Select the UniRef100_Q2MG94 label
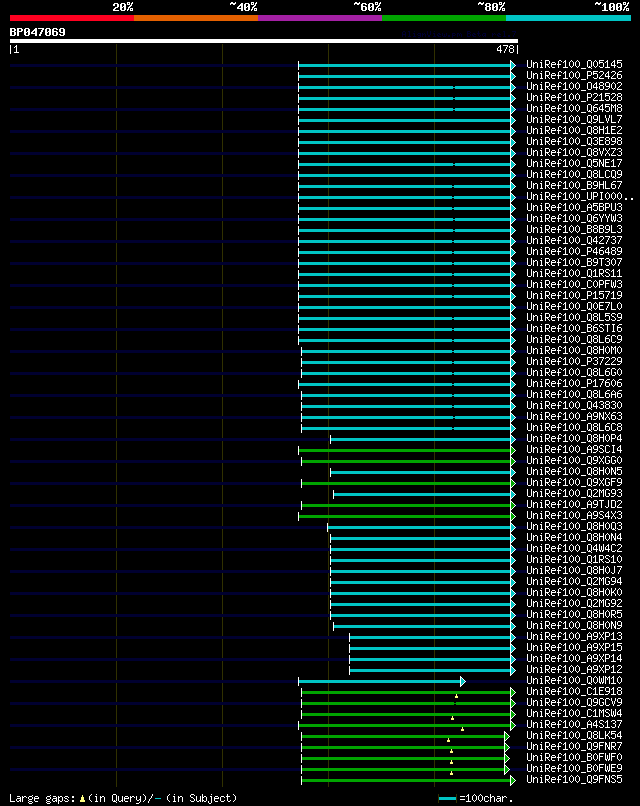Viewport: 640px width, 806px height. click(574, 581)
